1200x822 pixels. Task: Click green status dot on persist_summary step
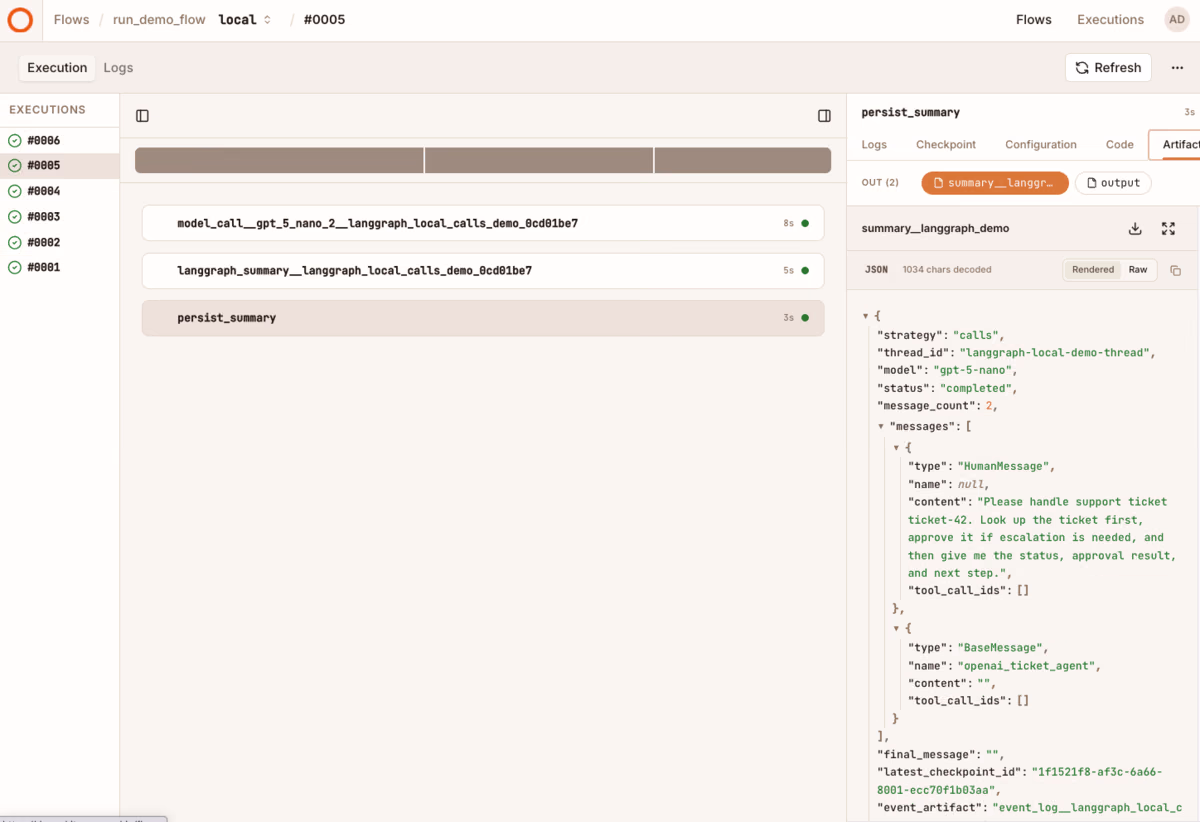(805, 318)
